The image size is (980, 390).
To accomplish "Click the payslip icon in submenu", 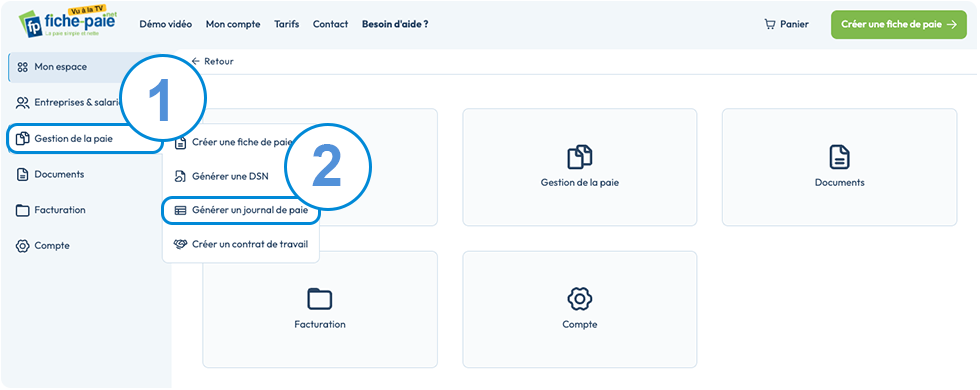I will [181, 142].
